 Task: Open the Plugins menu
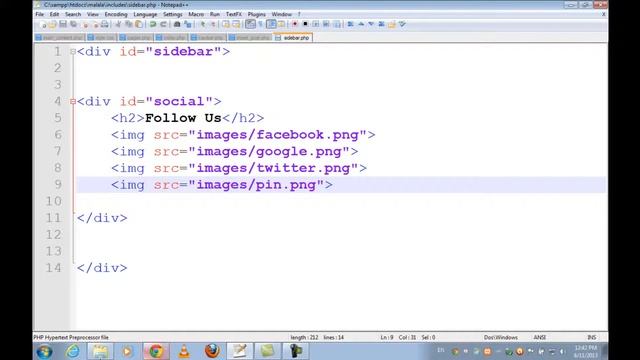tap(257, 14)
